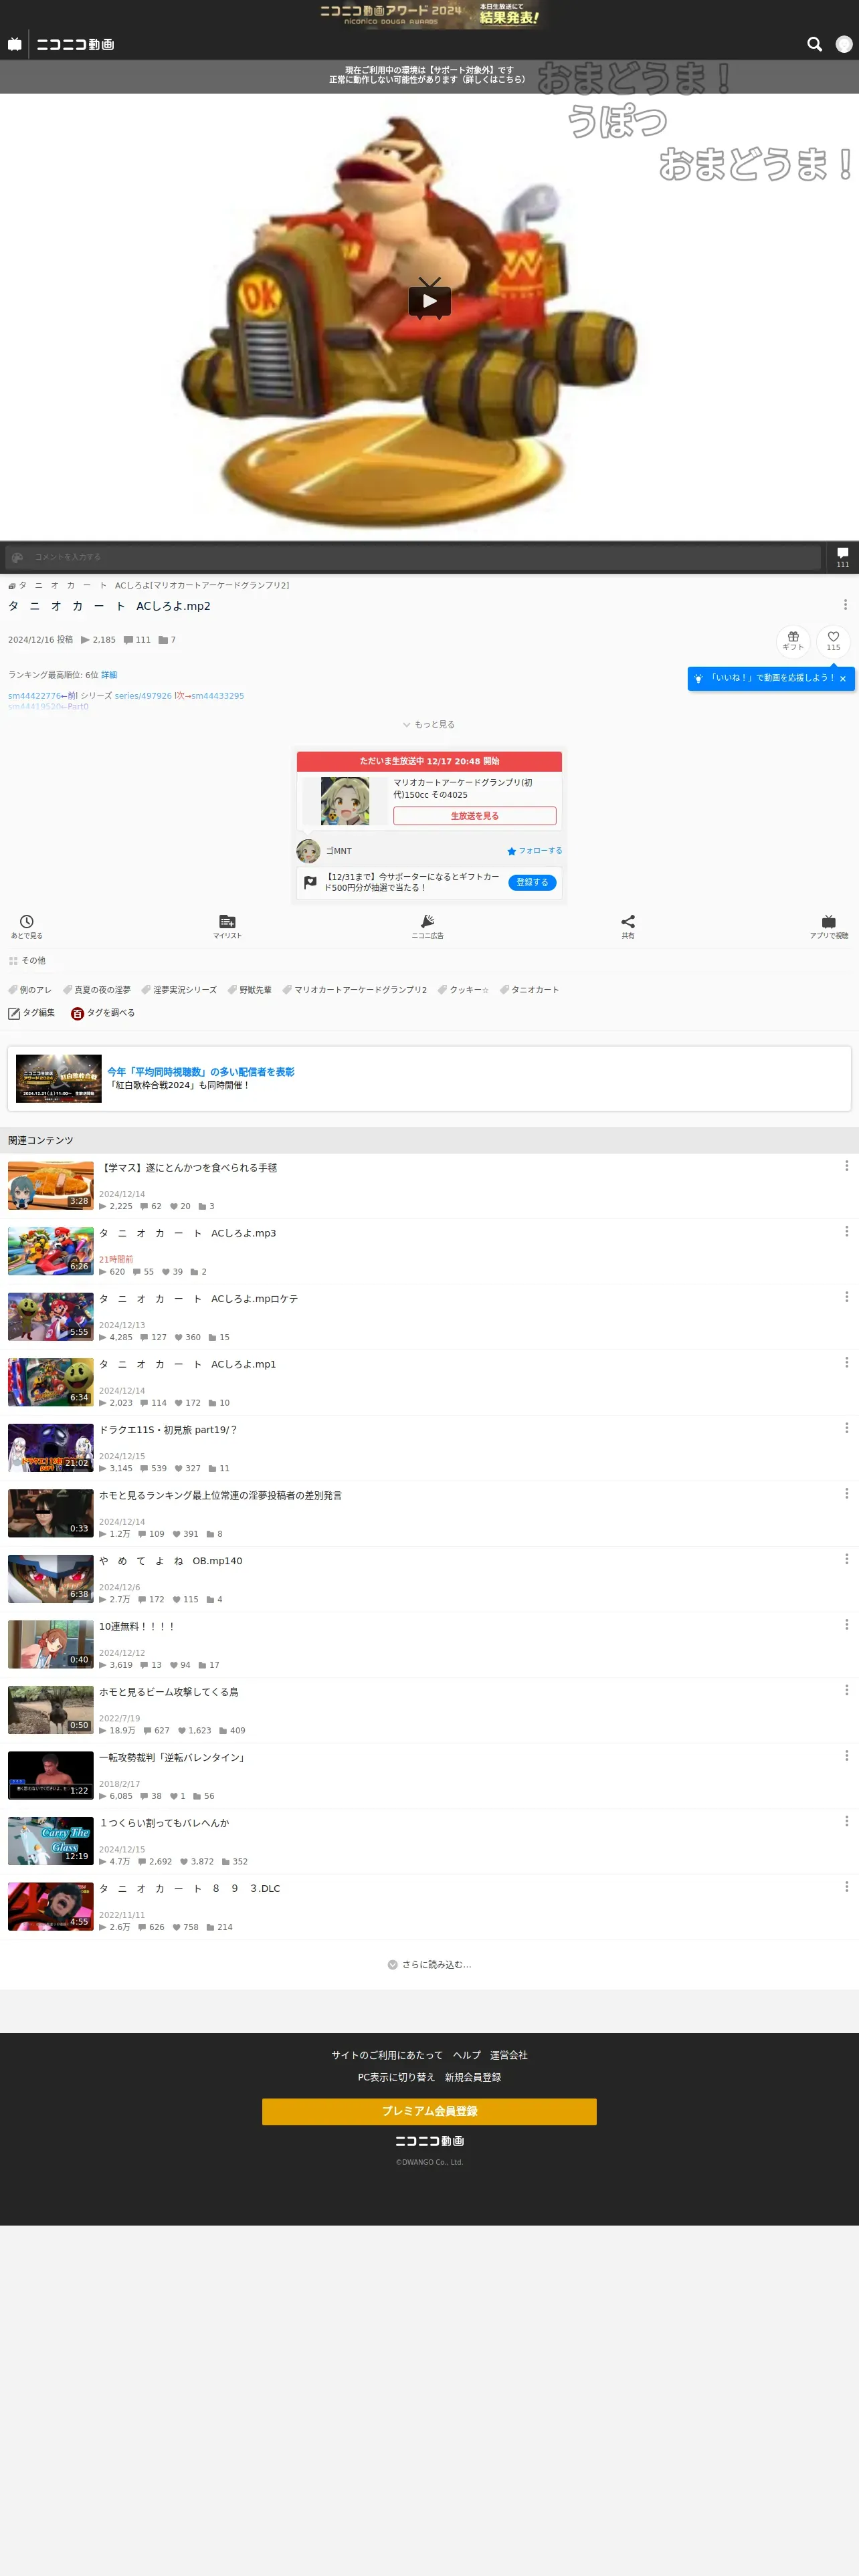Image resolution: width=859 pixels, height=2576 pixels.
Task: Dismiss the いいね tooltip with its close X
Action: coord(843,678)
